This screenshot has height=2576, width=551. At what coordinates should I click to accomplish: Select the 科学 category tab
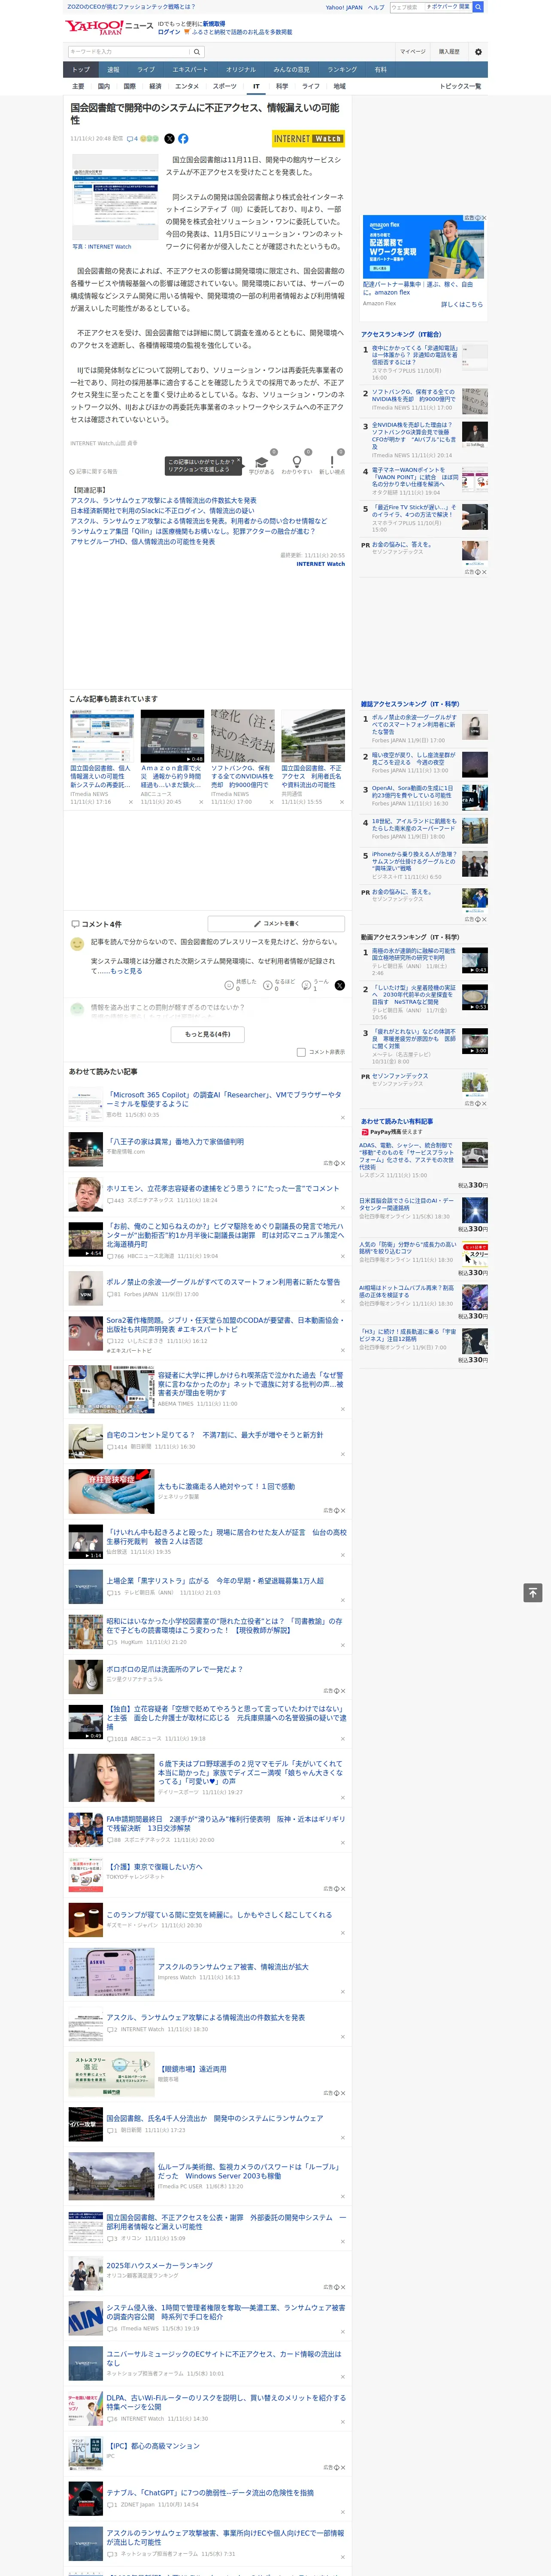tap(282, 87)
